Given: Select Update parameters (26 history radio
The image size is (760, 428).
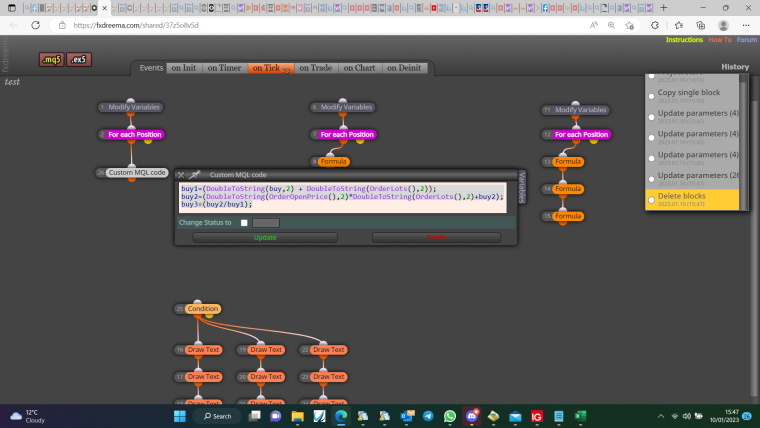Looking at the screenshot, I should pyautogui.click(x=651, y=179).
